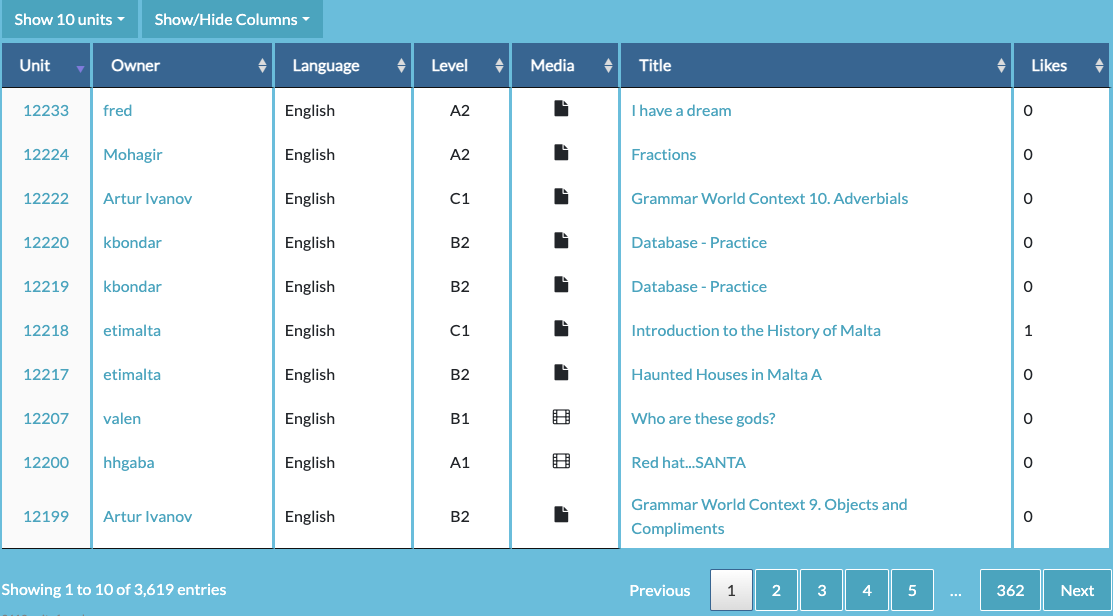Click the sort arrows icon on the Media column
Screen dimensions: 1113x616
(x=607, y=65)
